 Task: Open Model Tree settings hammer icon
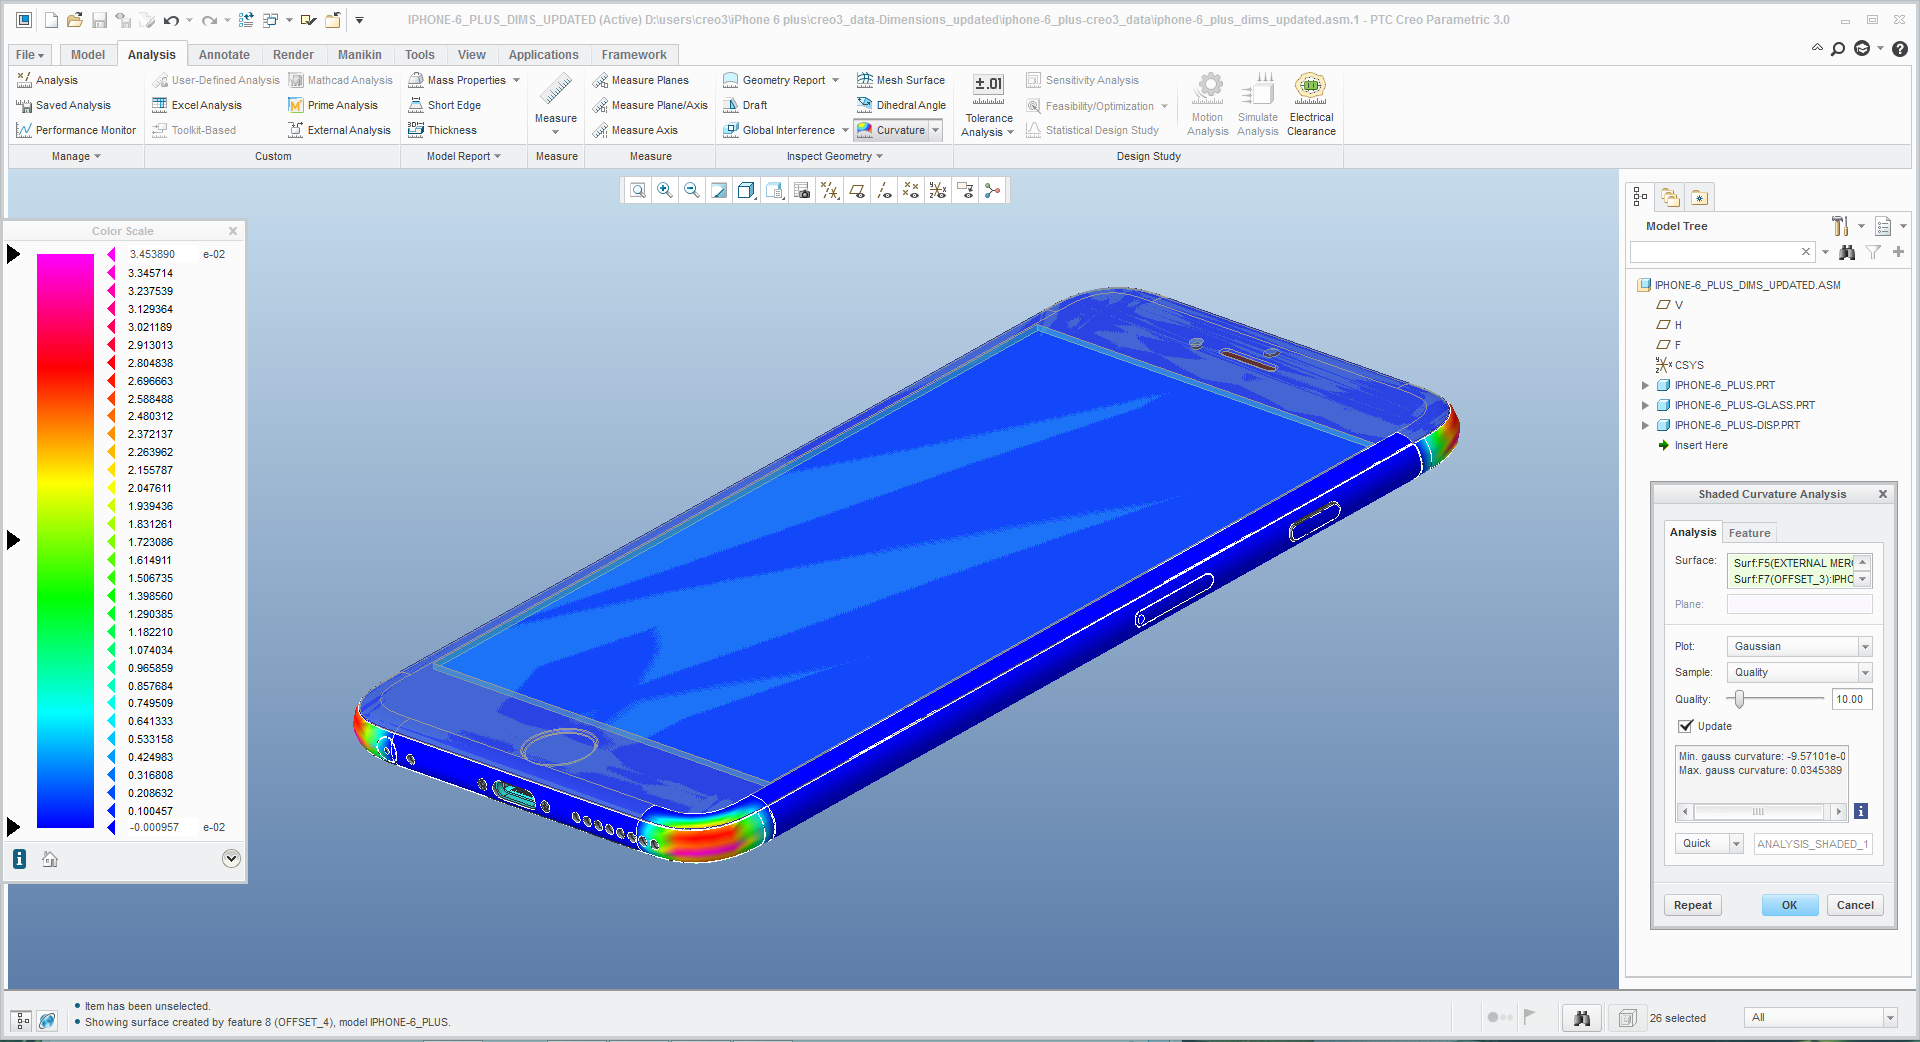1840,226
